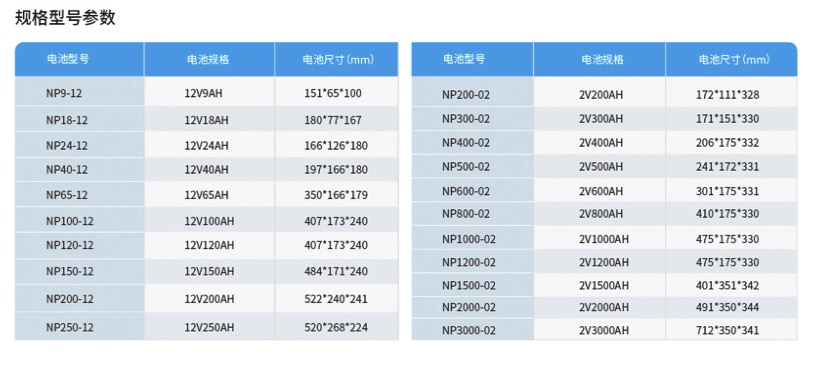This screenshot has height=365, width=821.
Task: Select the left table 电池规格 header
Action: point(208,60)
